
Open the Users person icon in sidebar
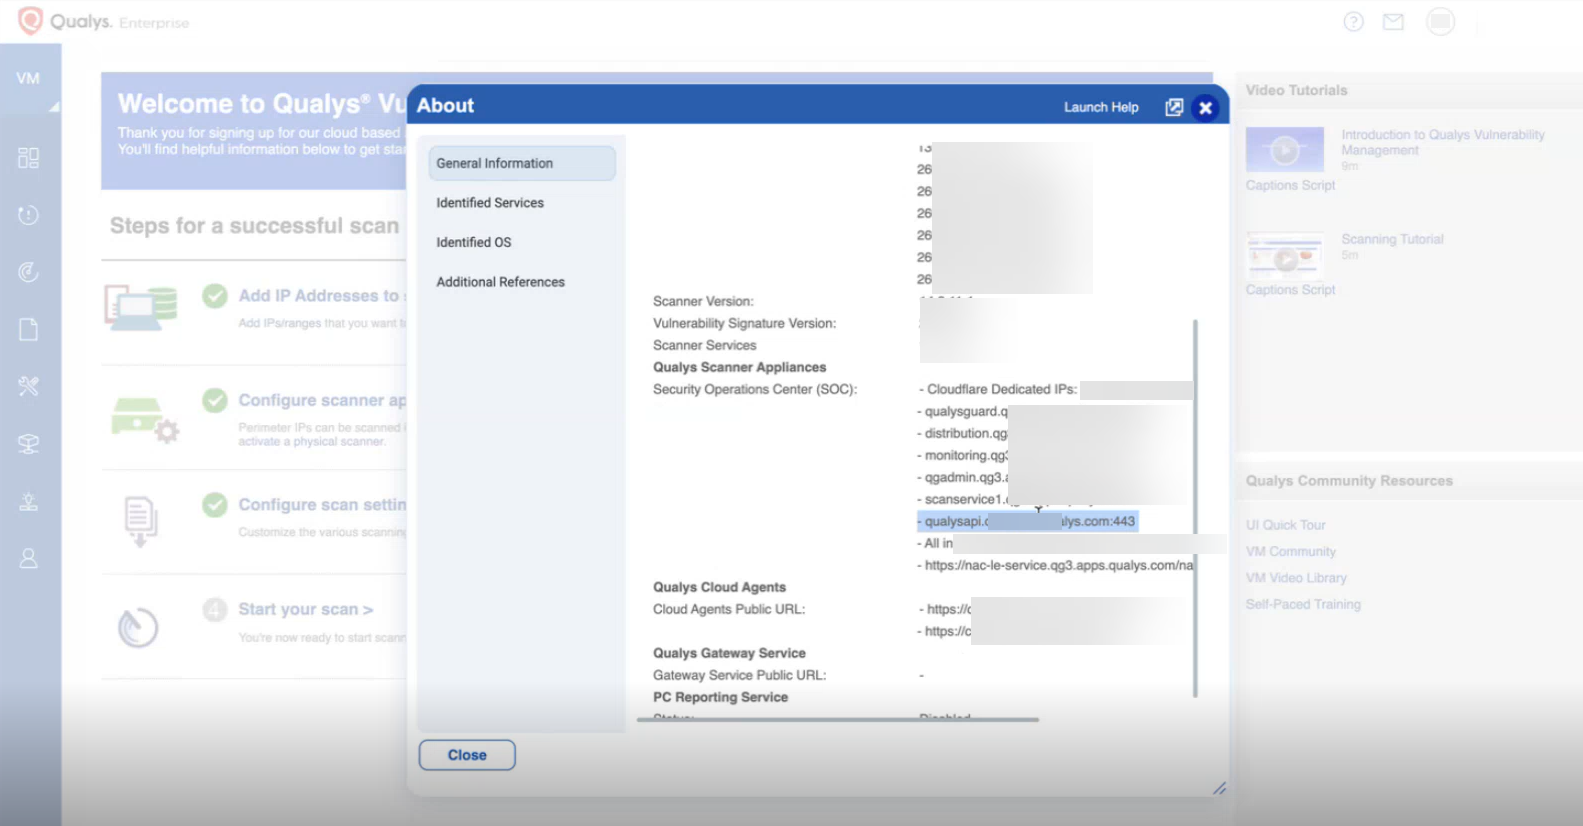(x=29, y=558)
